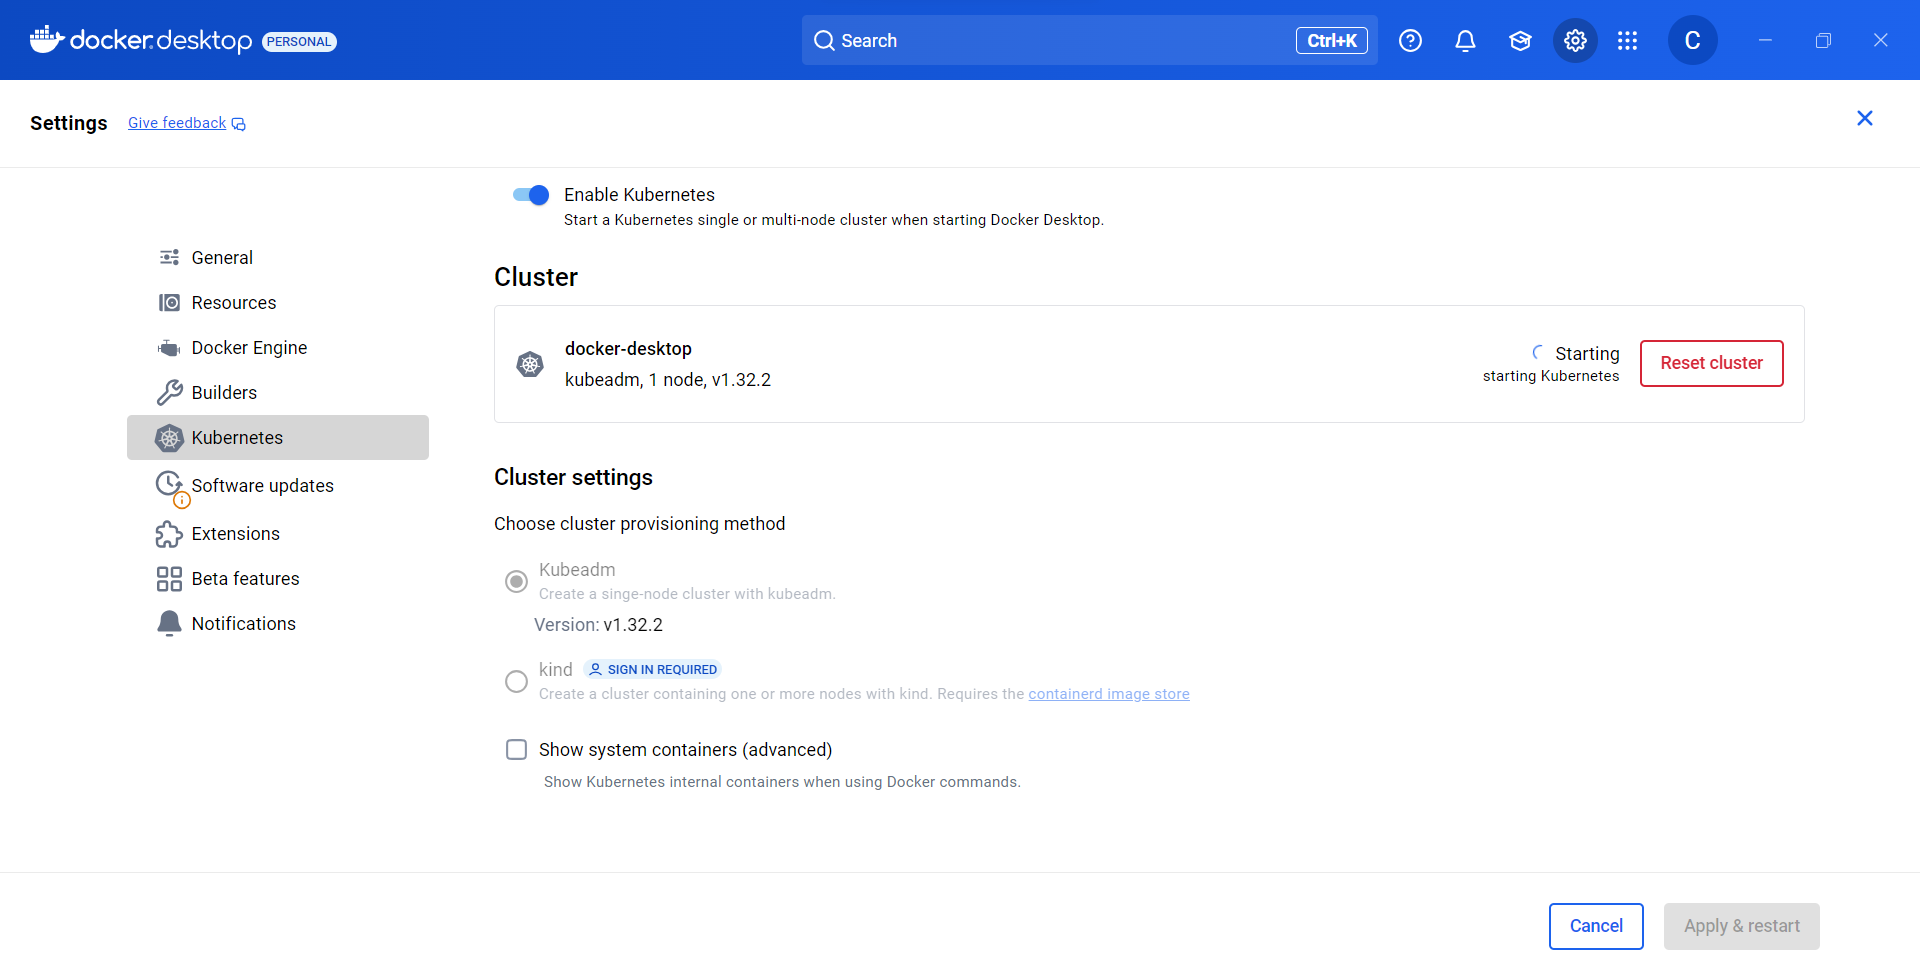Click the Docker Engine whale icon

pos(169,348)
